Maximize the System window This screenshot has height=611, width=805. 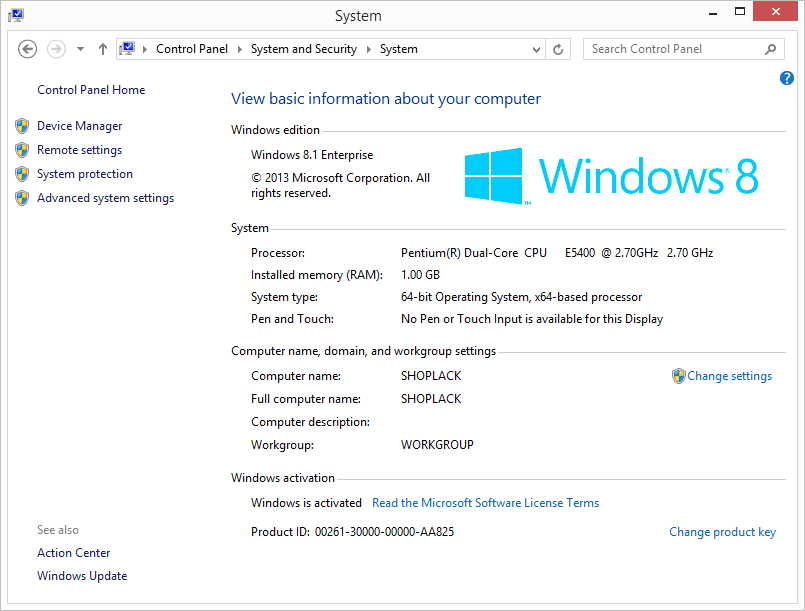[x=740, y=11]
